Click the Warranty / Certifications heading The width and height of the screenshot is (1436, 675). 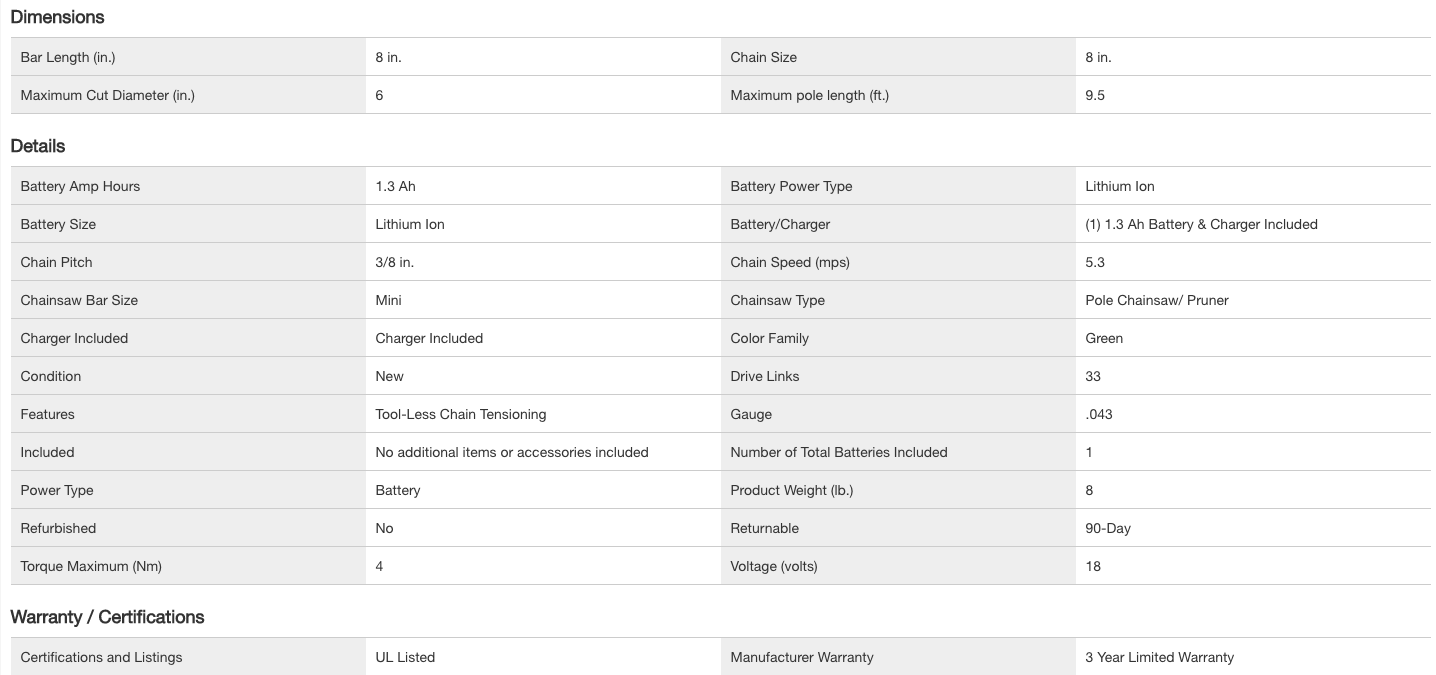coord(107,617)
